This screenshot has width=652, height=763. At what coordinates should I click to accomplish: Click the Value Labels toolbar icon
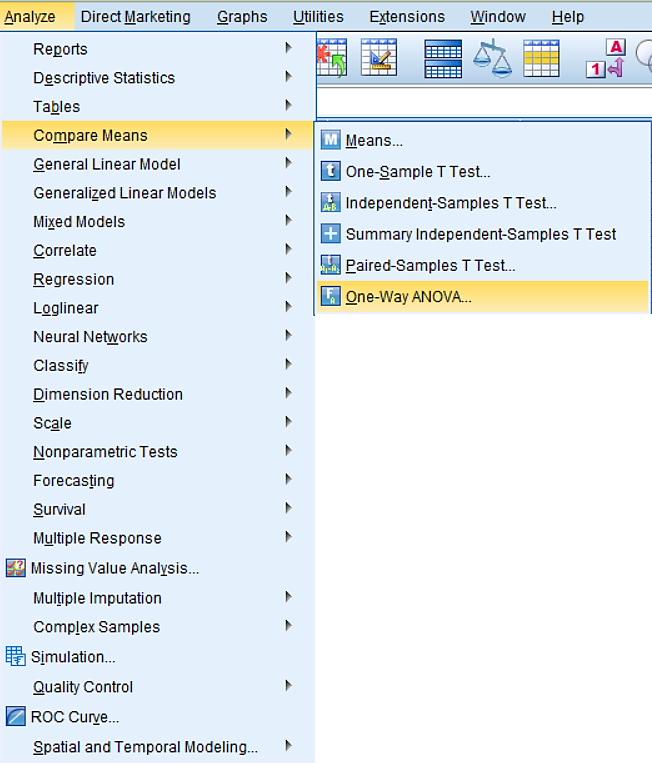(606, 58)
